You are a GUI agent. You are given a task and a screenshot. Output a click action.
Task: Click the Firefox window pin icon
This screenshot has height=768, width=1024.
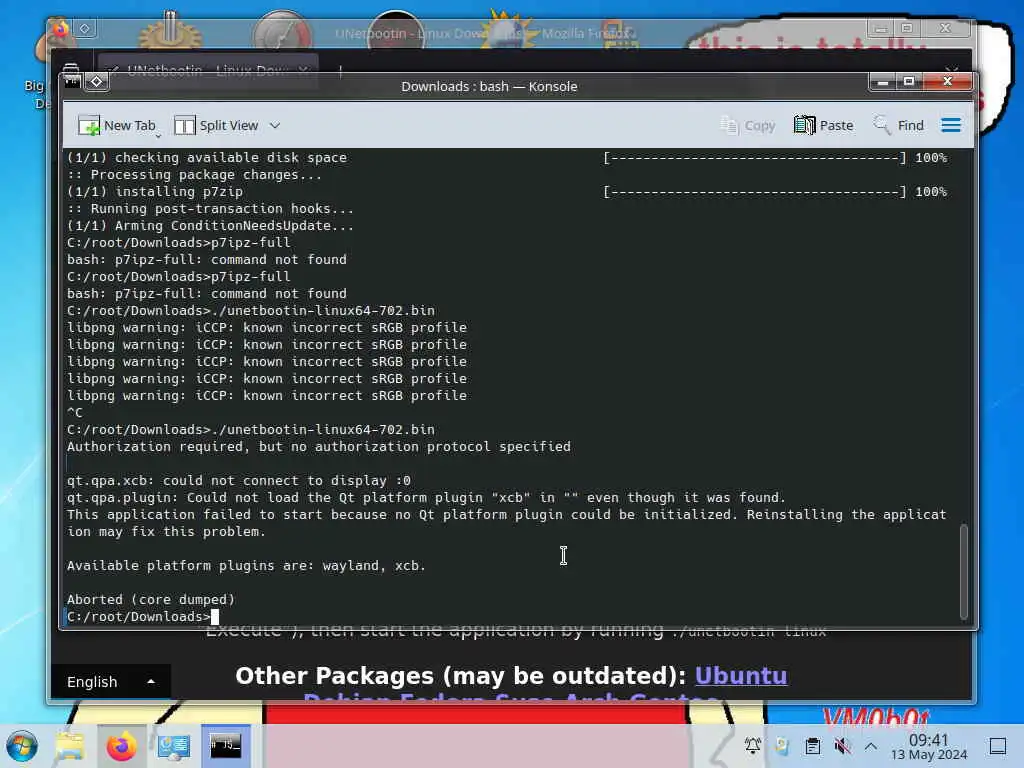pos(85,28)
